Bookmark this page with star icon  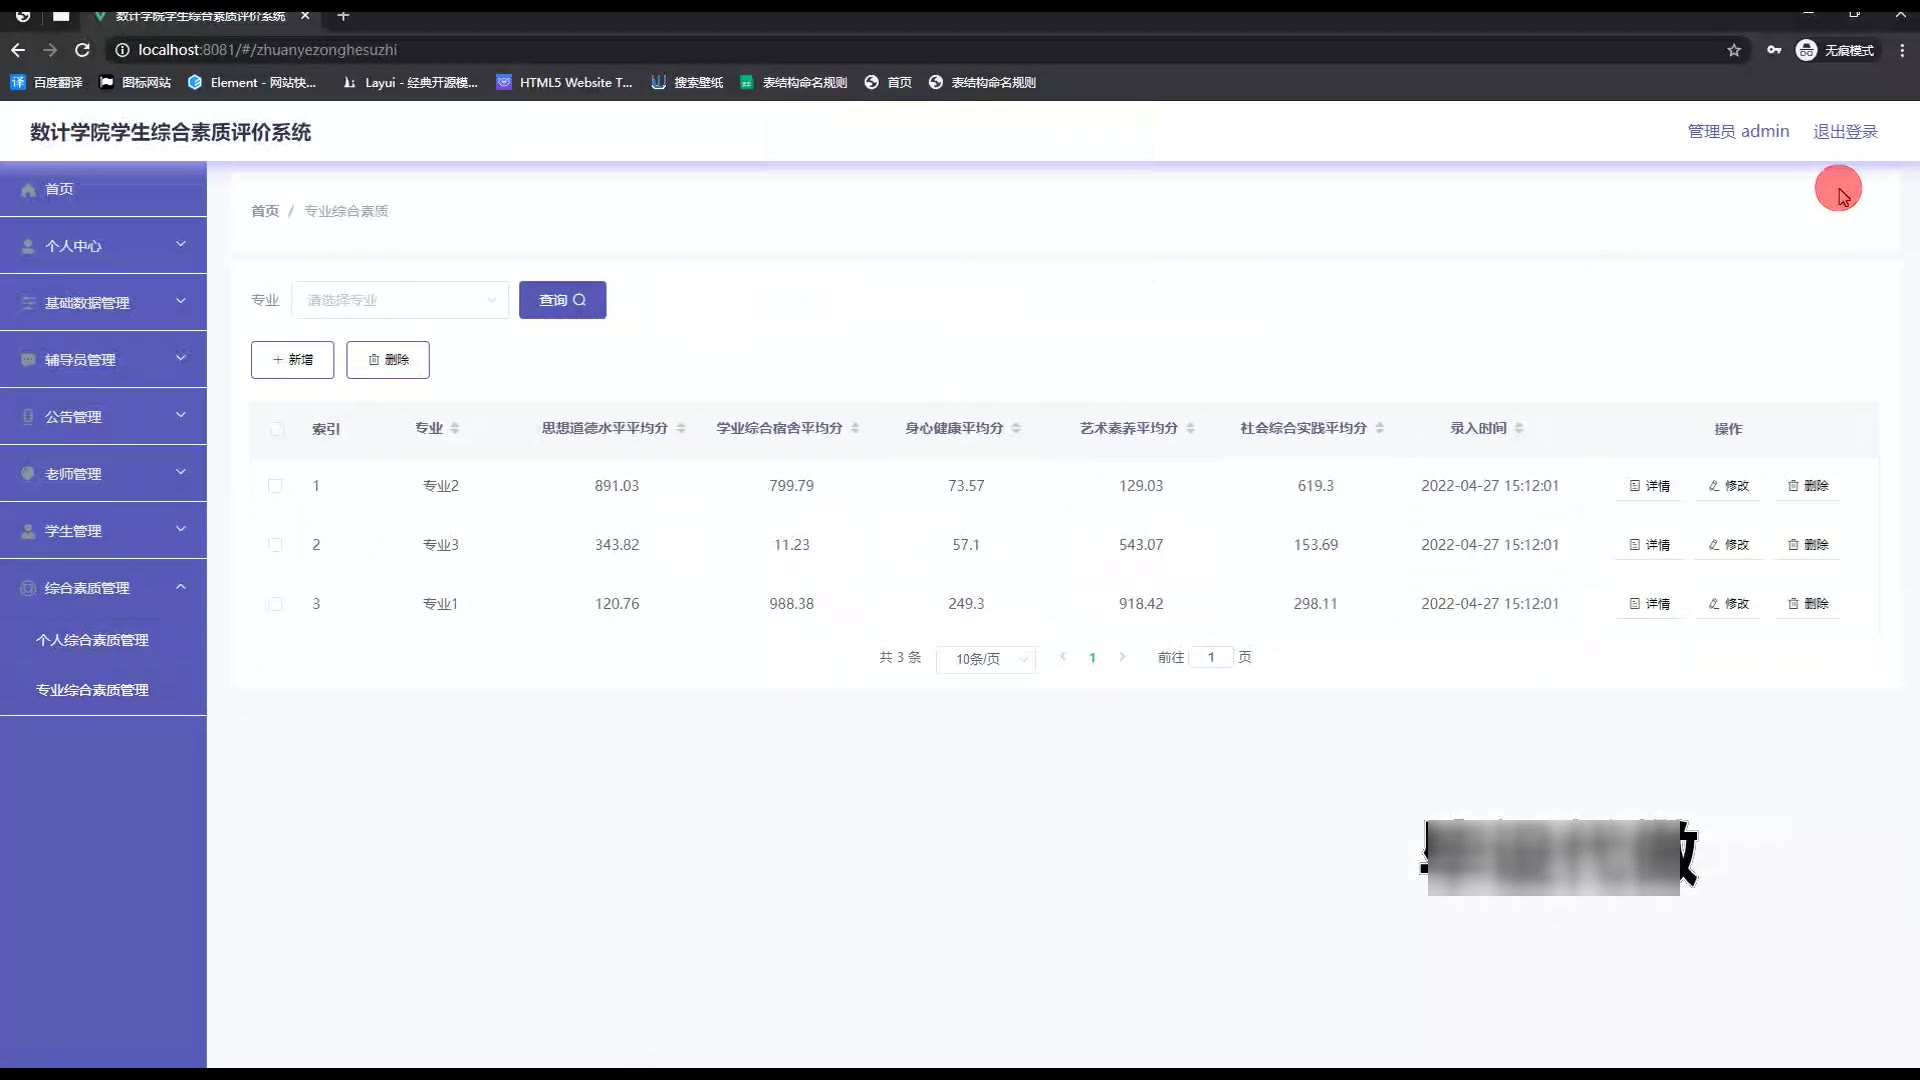pos(1734,50)
